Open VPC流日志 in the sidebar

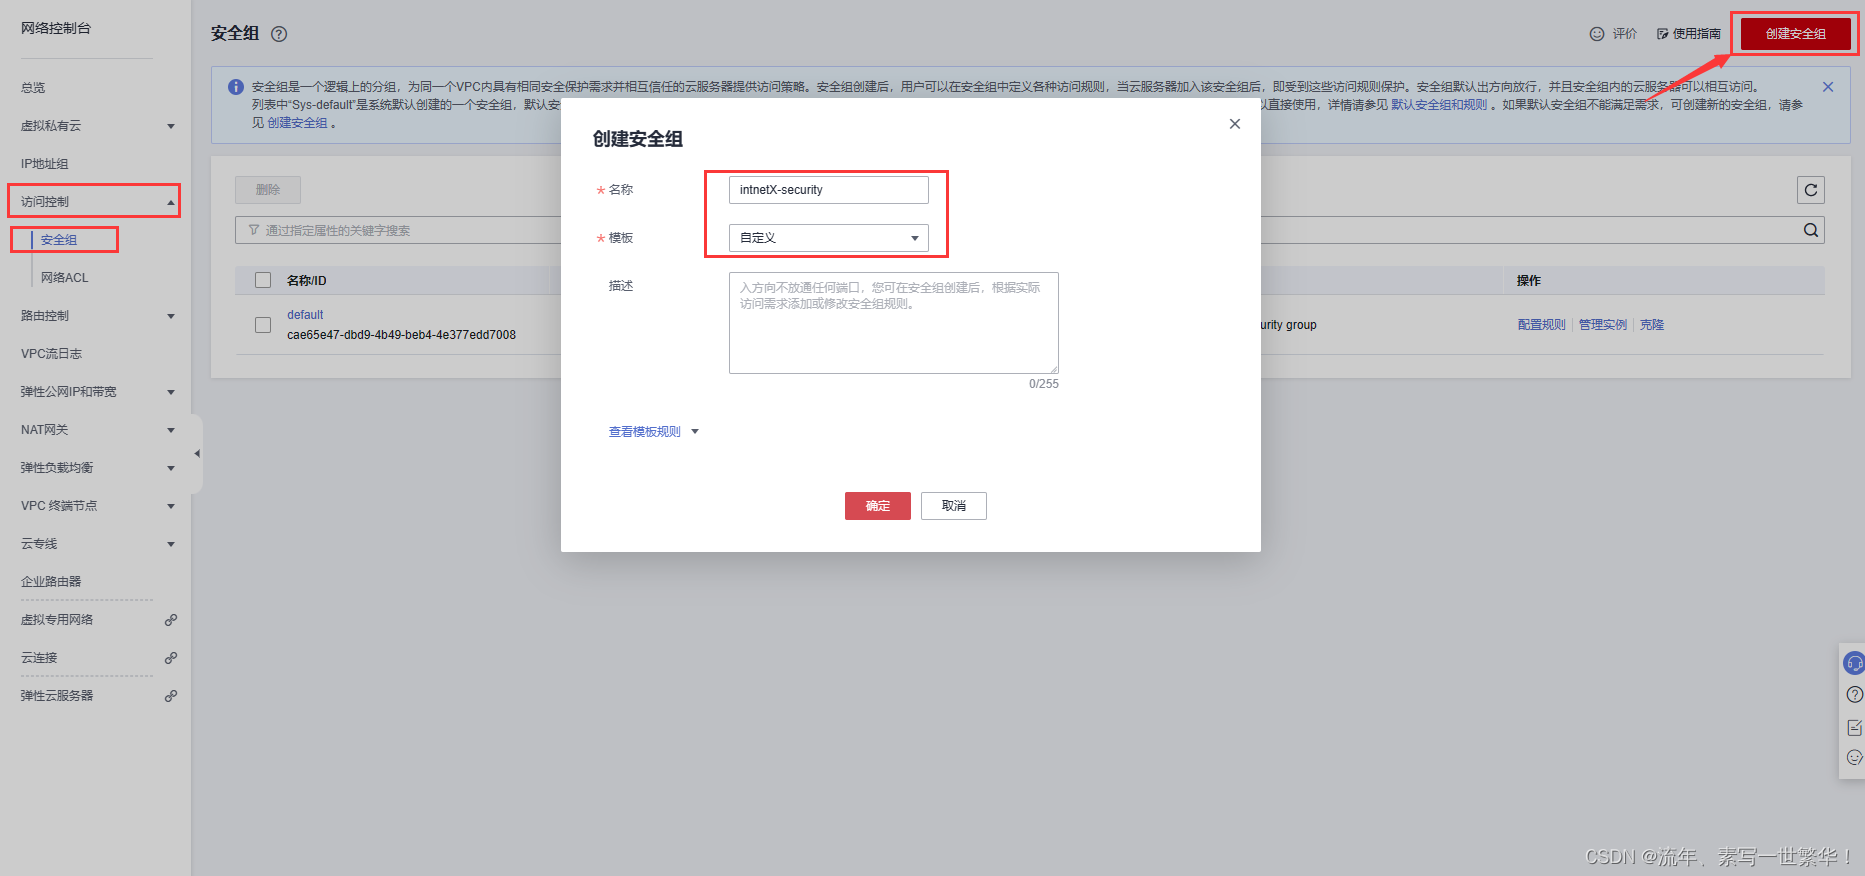[x=51, y=354]
